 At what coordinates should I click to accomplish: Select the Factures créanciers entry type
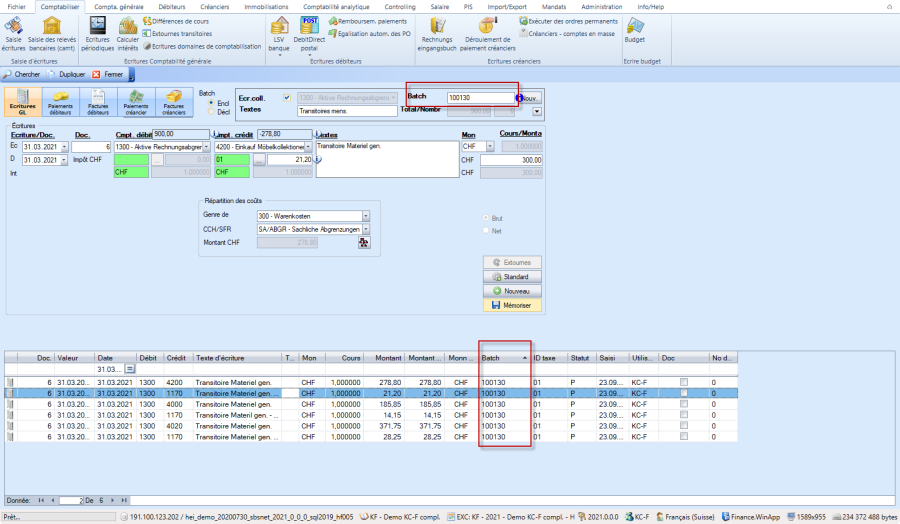174,101
